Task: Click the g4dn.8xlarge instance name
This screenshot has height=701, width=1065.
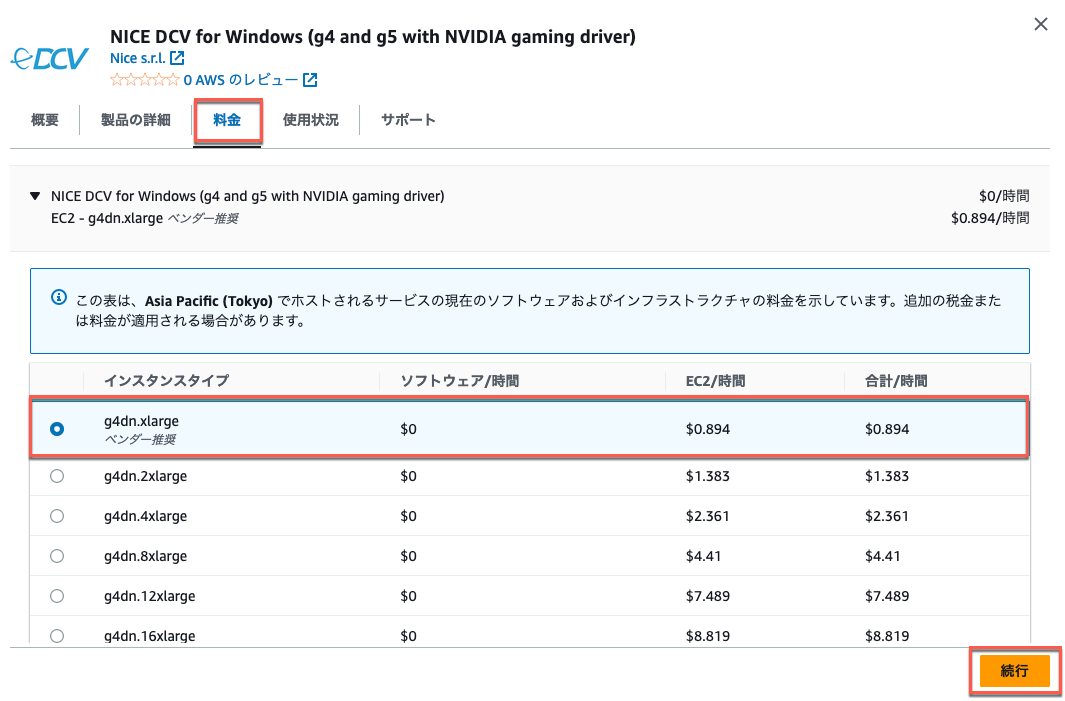Action: pos(145,556)
